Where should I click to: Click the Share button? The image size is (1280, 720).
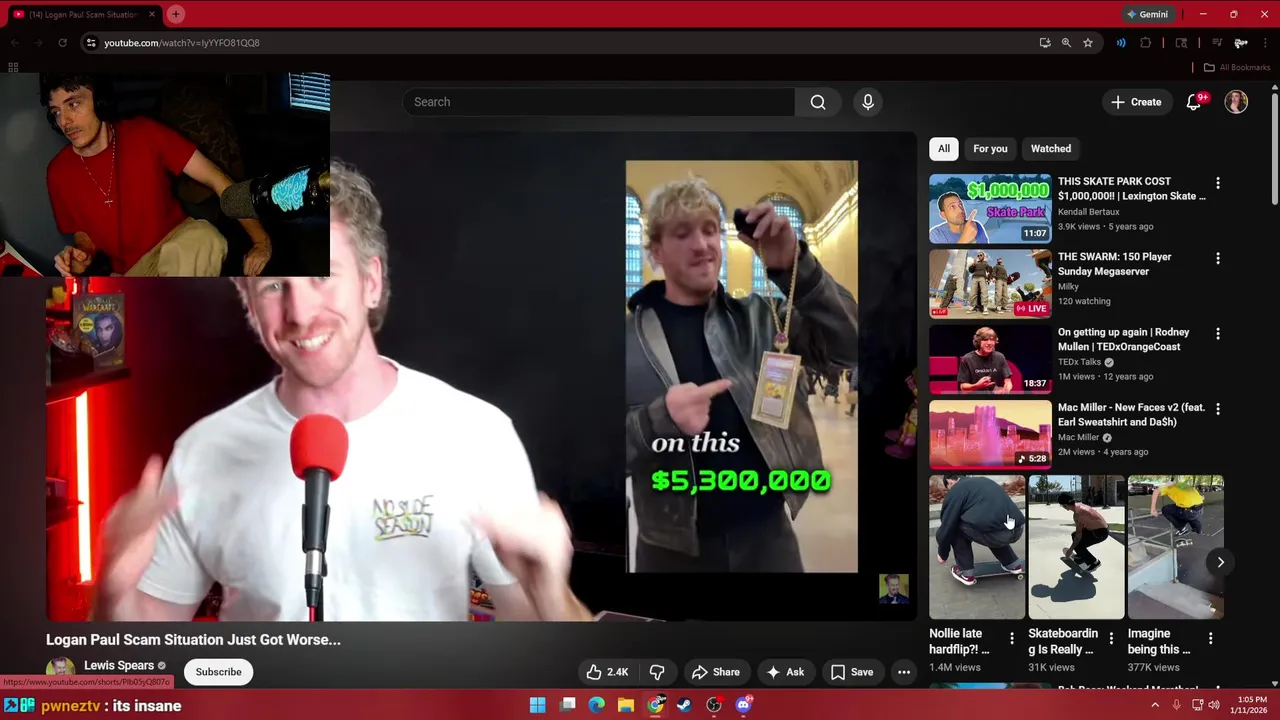(x=716, y=672)
